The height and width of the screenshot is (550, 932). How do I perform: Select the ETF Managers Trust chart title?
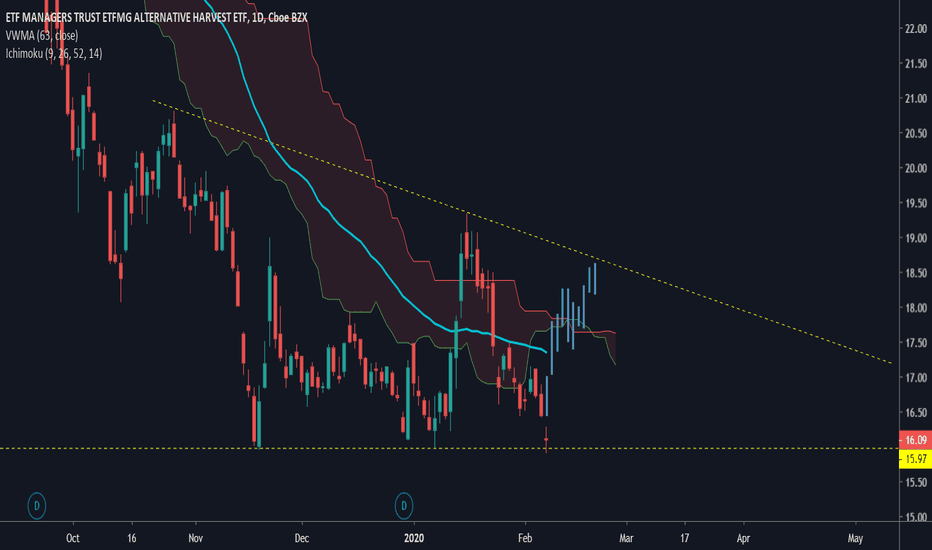coord(156,18)
